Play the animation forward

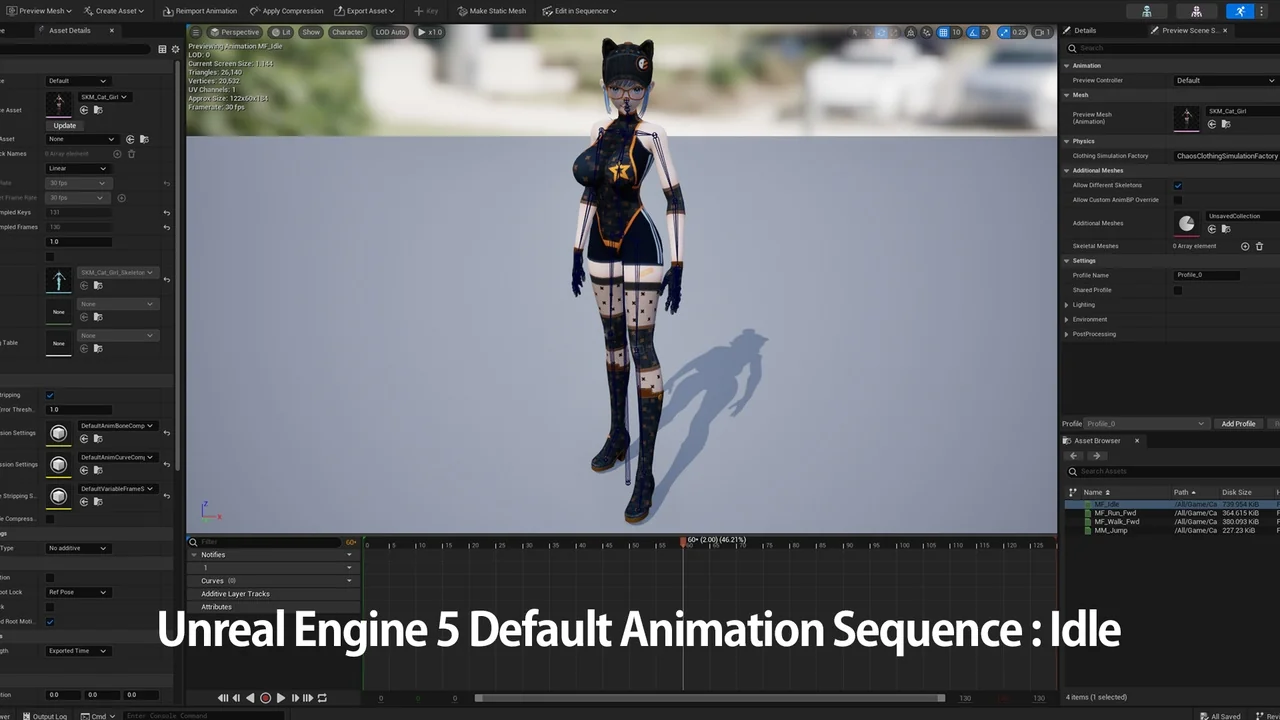pyautogui.click(x=281, y=698)
